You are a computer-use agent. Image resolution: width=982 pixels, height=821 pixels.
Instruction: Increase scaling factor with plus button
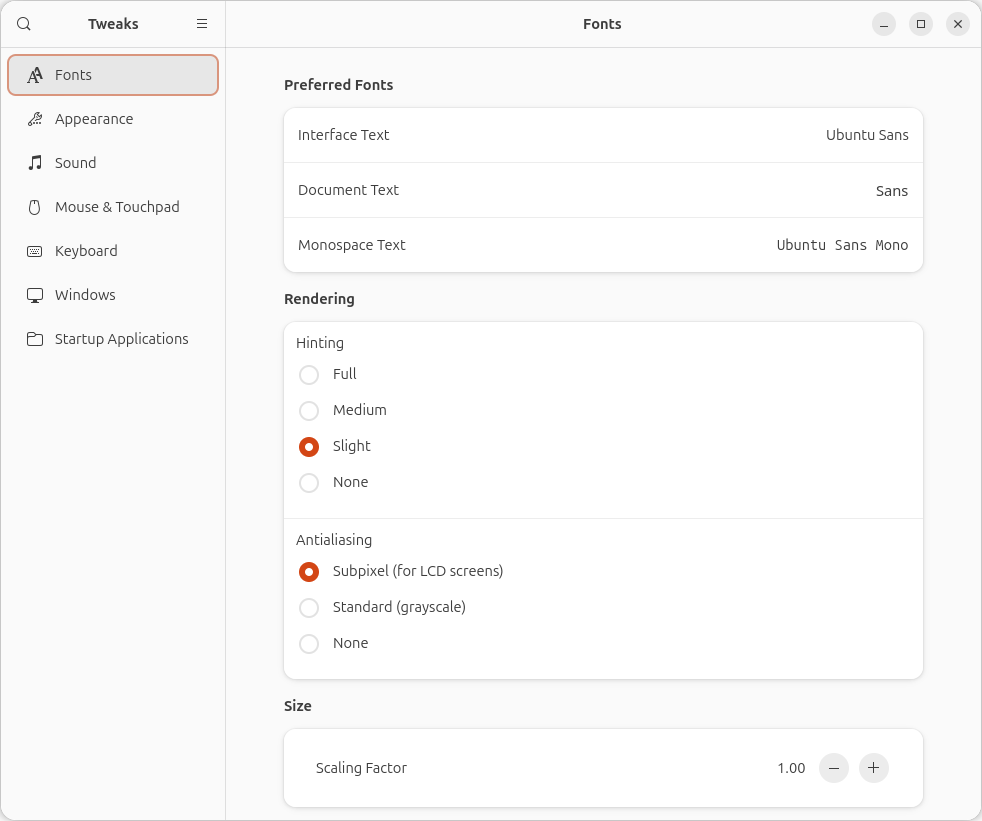tap(873, 768)
